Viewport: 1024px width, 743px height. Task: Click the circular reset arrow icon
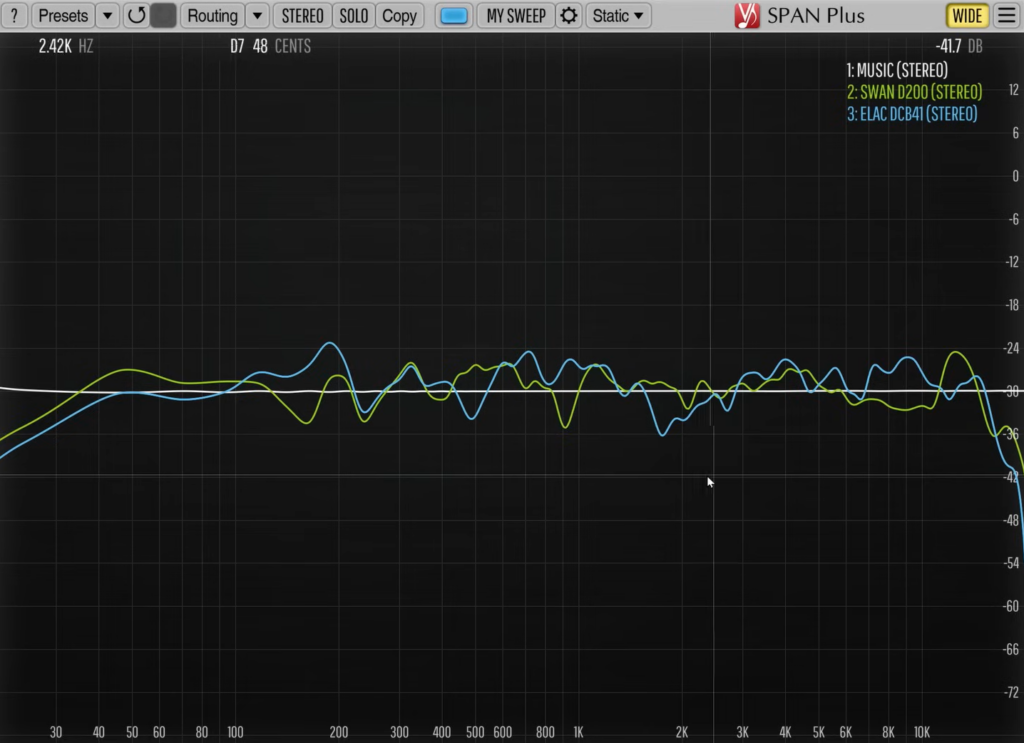tap(136, 16)
